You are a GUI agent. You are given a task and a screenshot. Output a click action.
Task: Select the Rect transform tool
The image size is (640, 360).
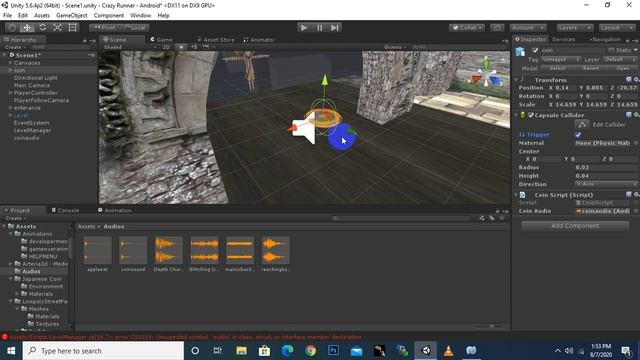pos(73,27)
